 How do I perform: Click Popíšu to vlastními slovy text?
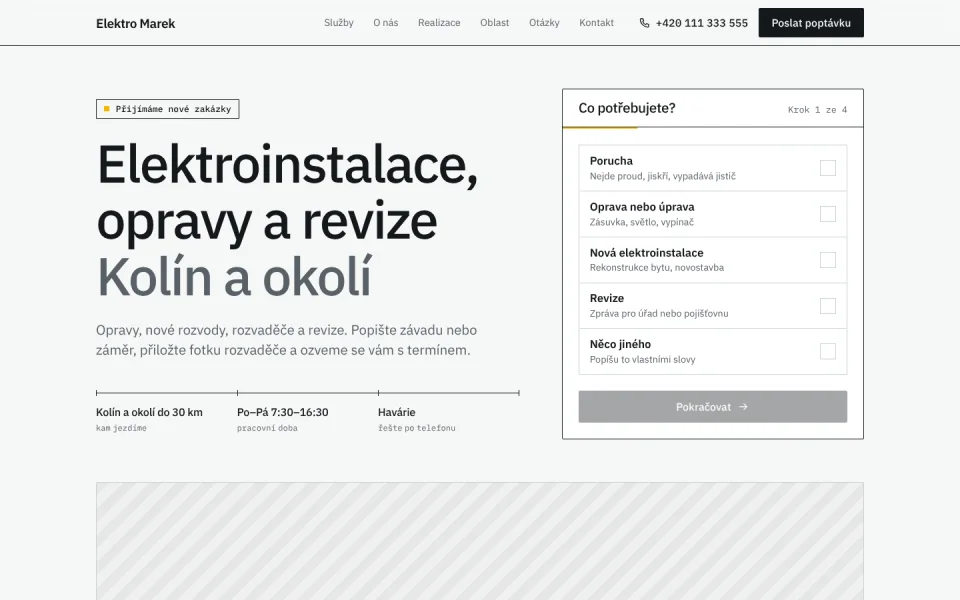(x=642, y=359)
